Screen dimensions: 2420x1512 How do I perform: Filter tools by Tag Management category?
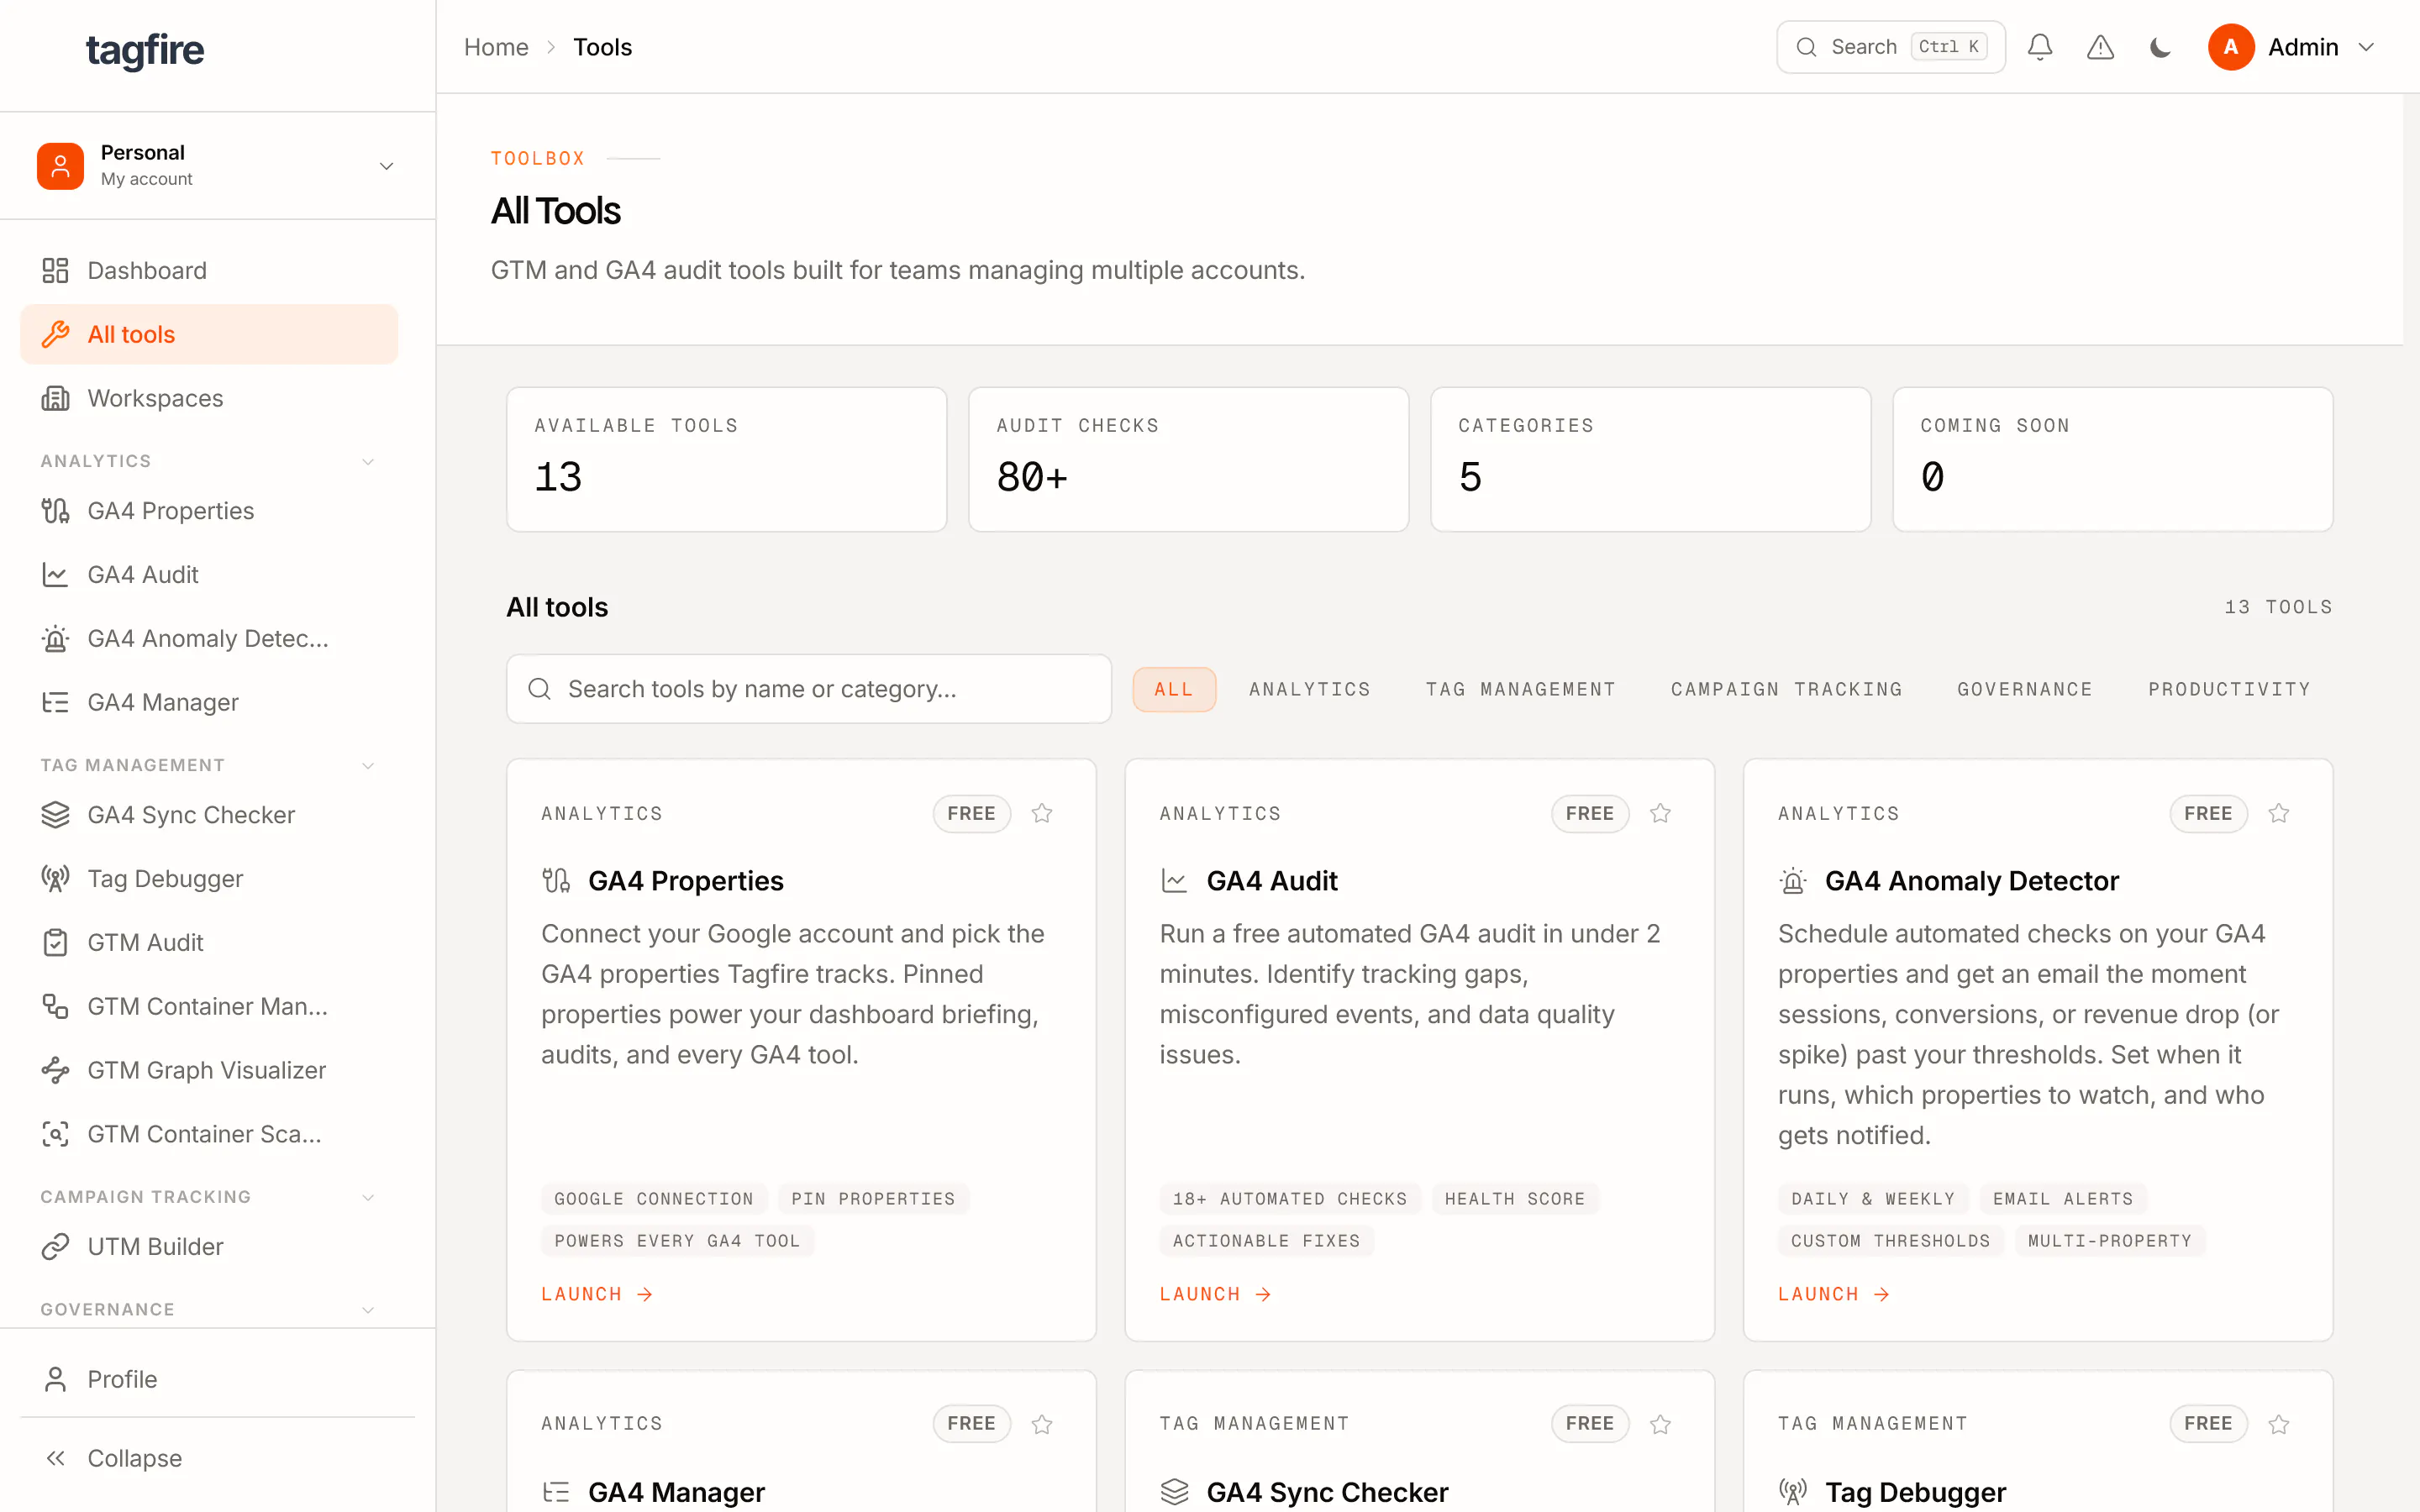coord(1521,689)
